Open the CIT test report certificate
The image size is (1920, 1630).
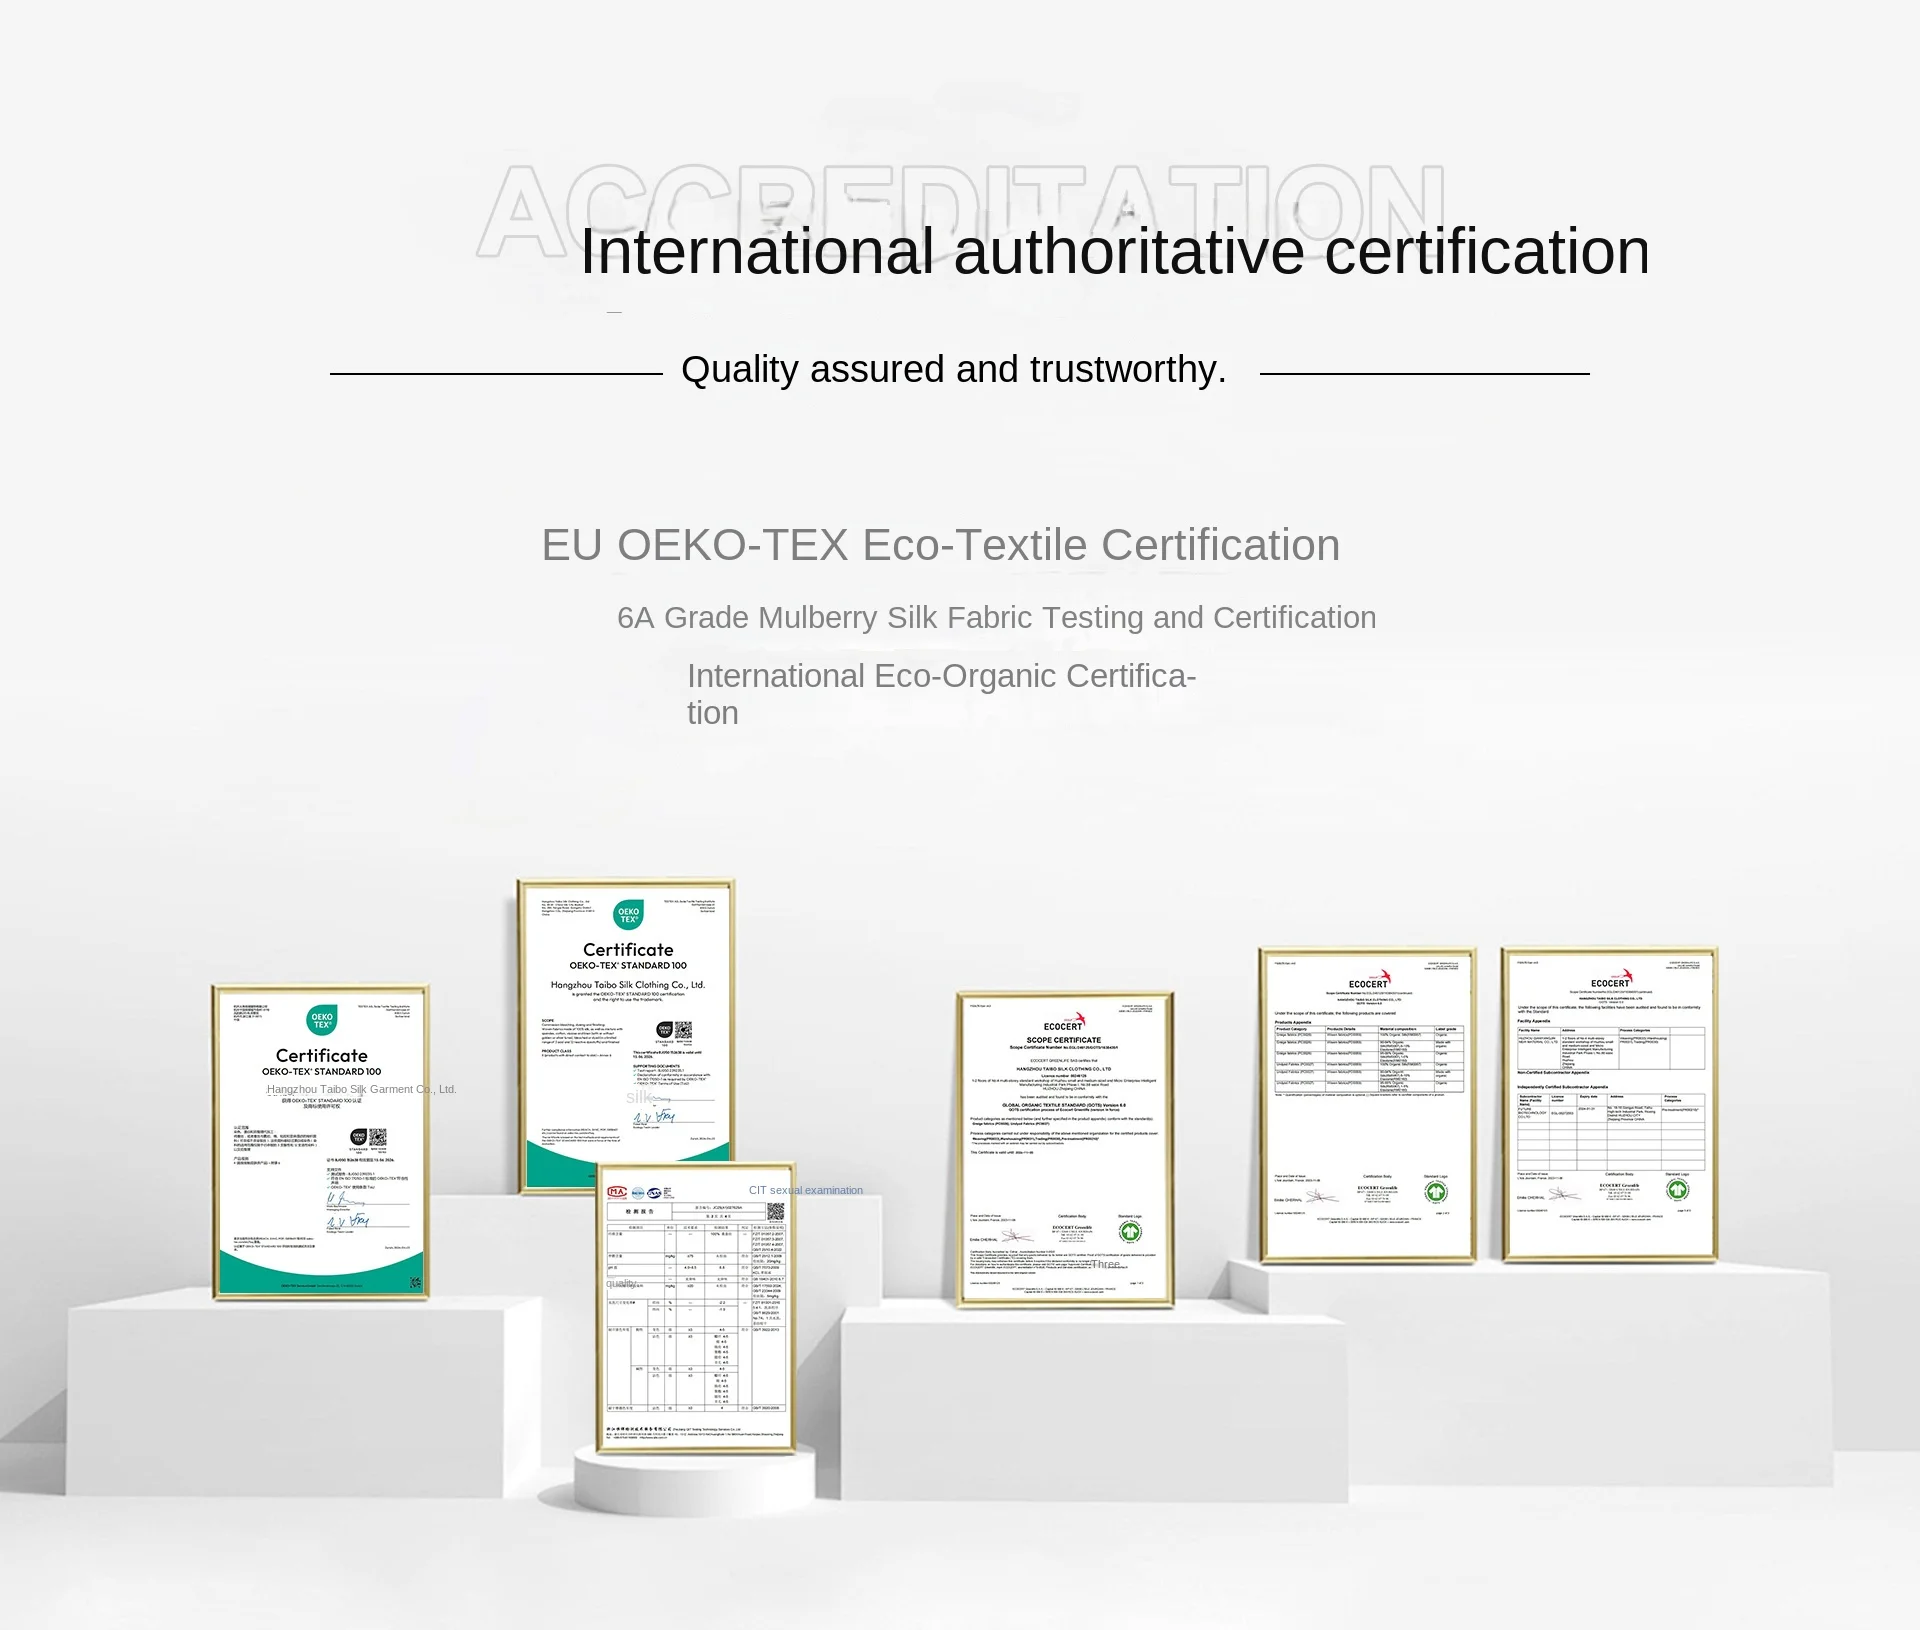[x=696, y=1308]
